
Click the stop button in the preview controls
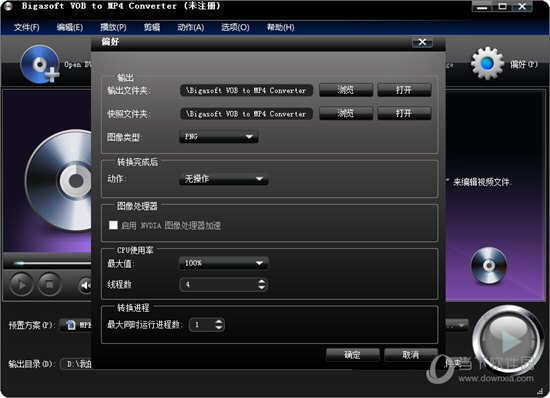pyautogui.click(x=49, y=284)
